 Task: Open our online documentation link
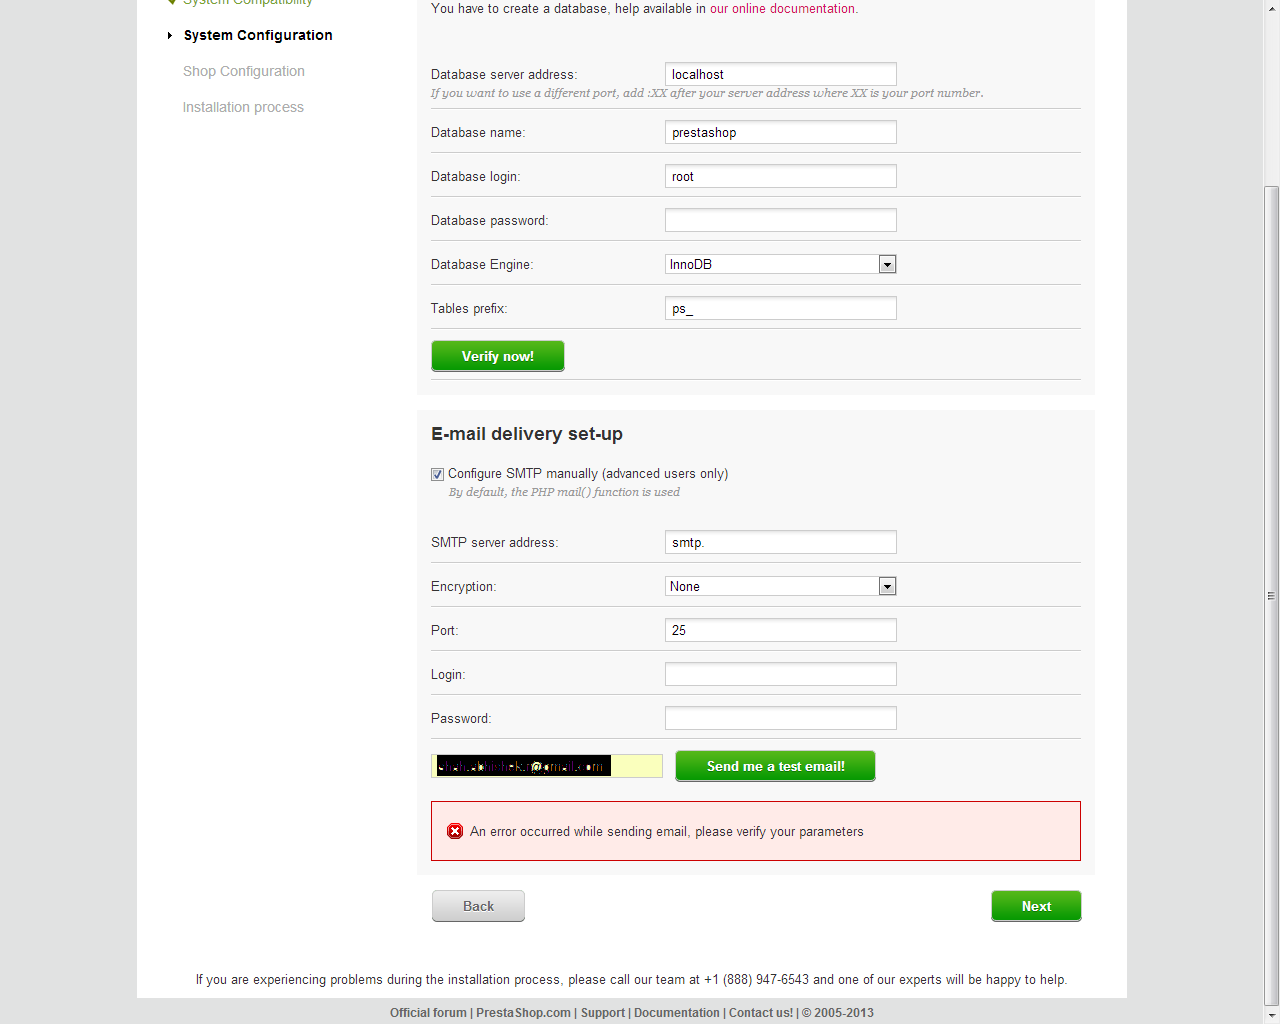(x=782, y=9)
